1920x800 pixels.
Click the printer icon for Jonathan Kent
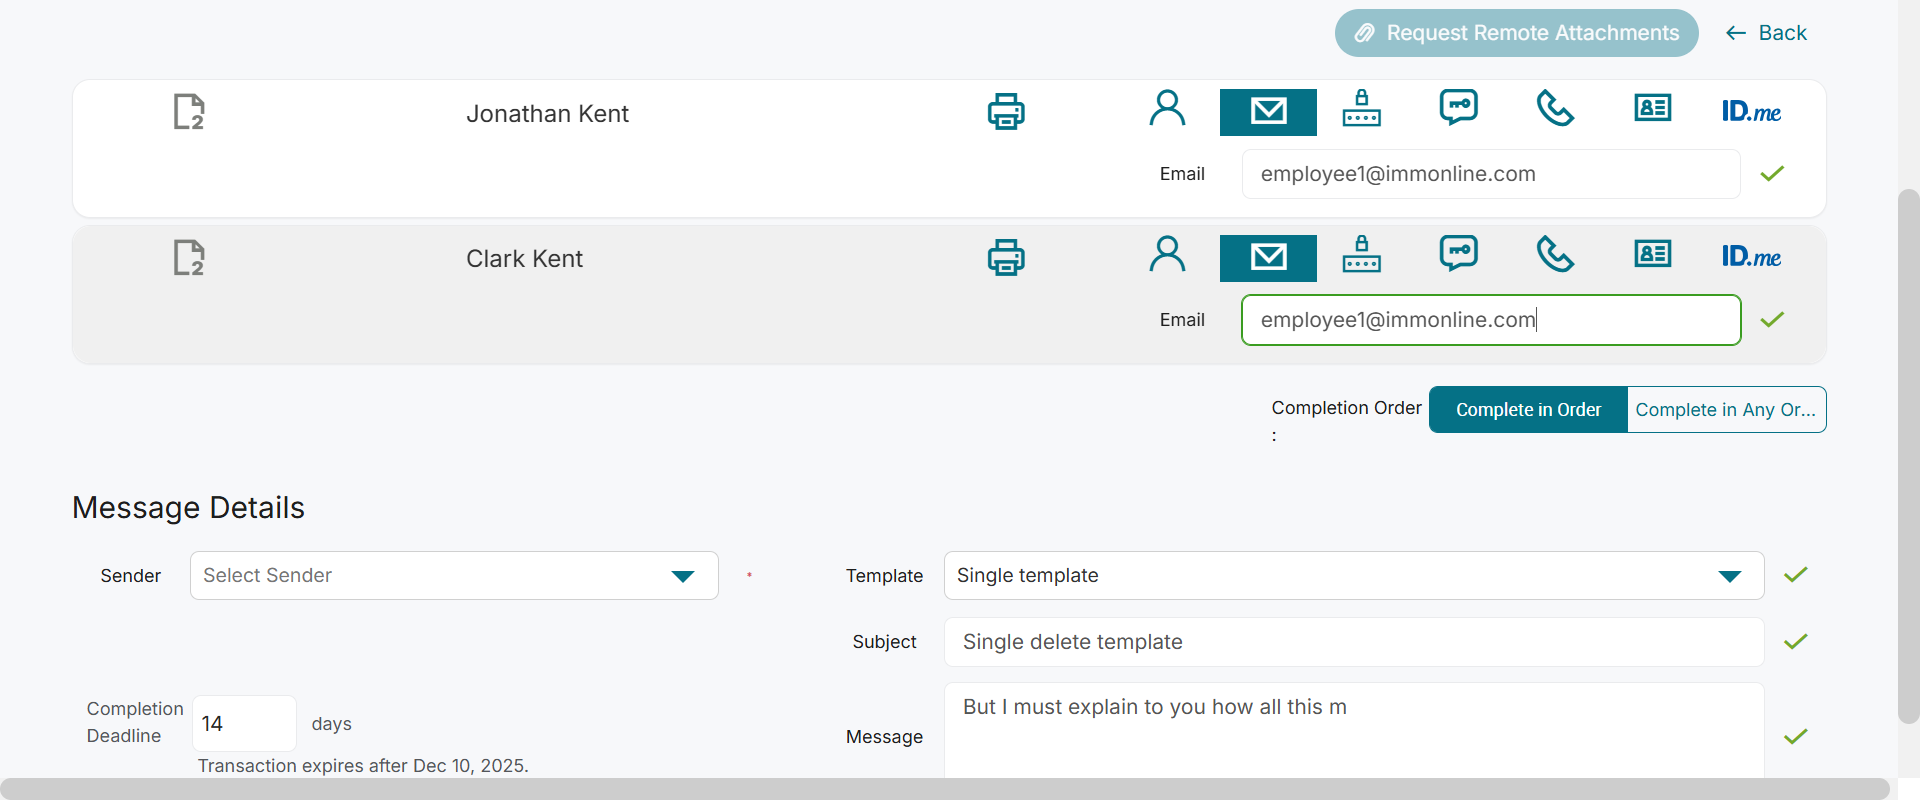coord(1006,111)
